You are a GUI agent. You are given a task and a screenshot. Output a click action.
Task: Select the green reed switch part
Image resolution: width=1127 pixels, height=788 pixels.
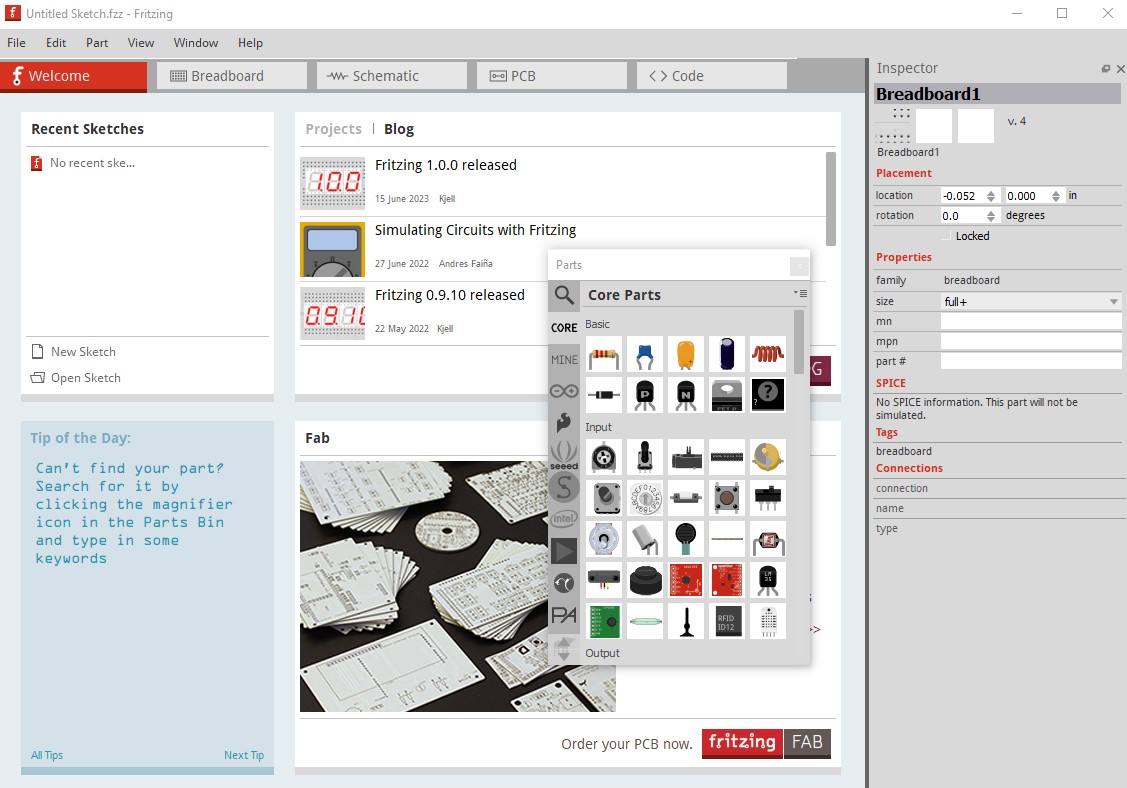[645, 621]
